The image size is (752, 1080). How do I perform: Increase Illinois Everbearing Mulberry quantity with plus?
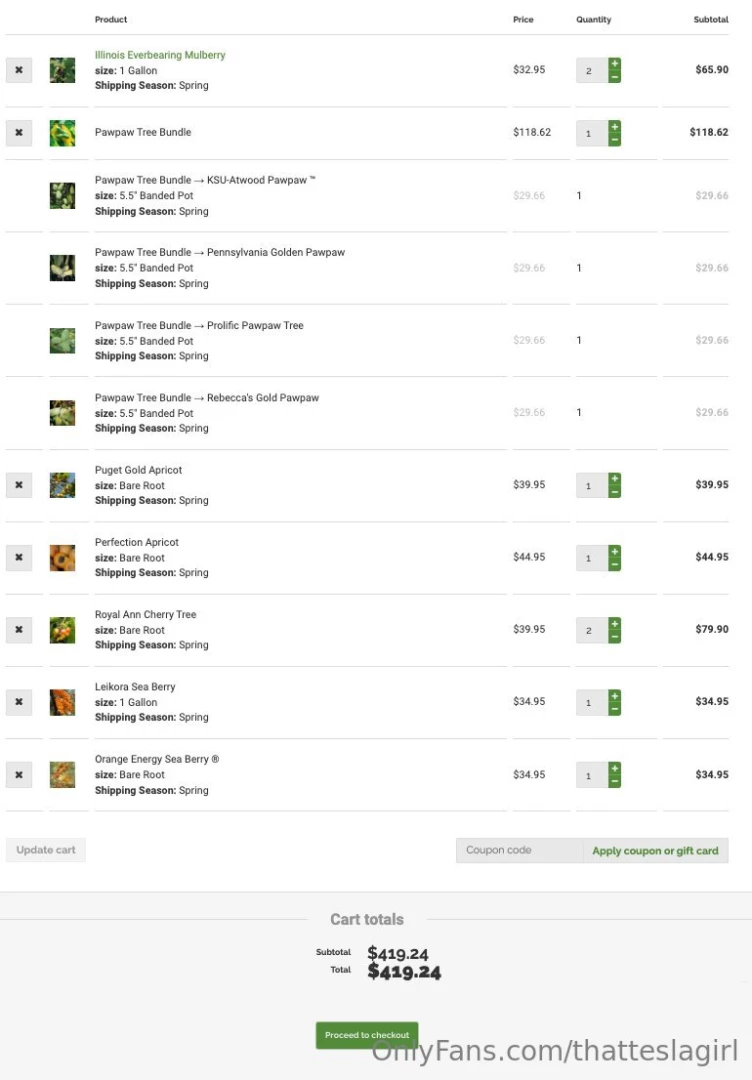615,64
